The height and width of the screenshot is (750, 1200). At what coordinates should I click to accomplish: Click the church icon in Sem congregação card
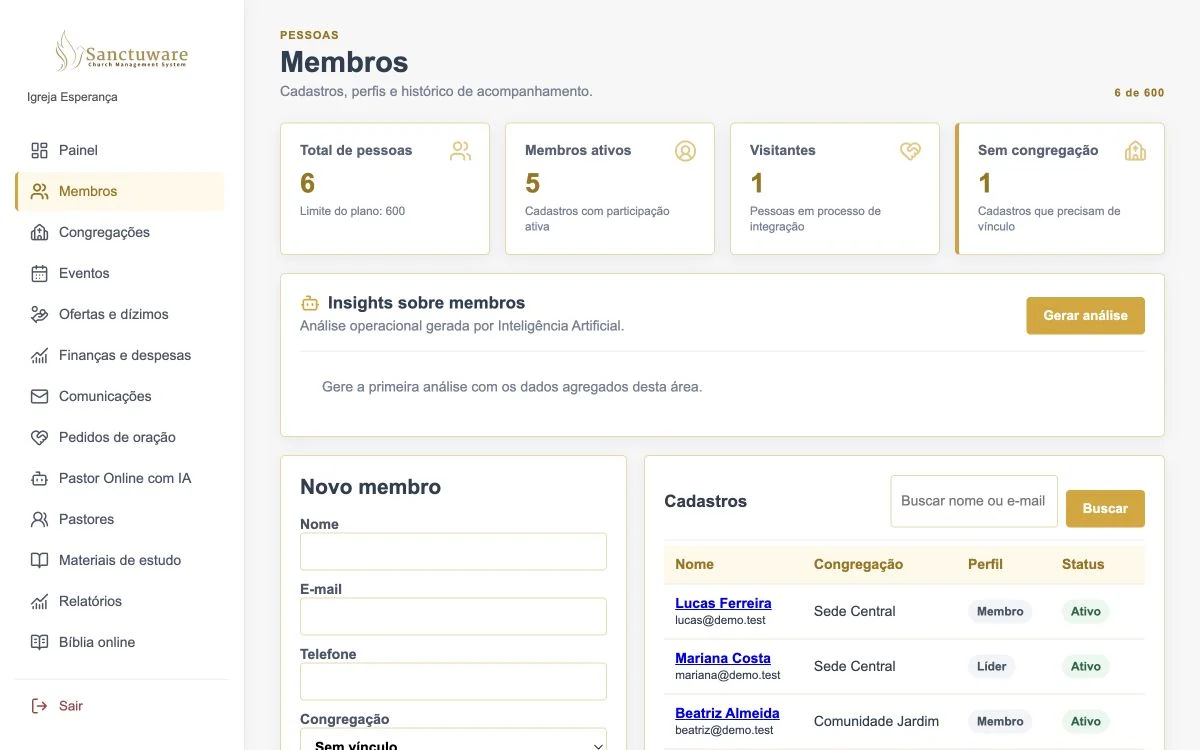pyautogui.click(x=1135, y=151)
